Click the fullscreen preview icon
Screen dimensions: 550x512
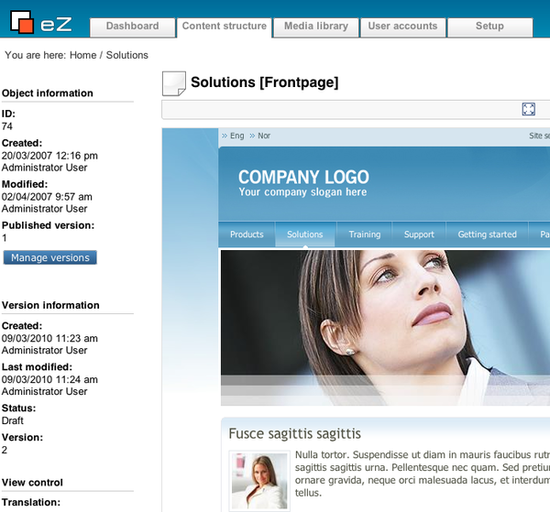pos(528,109)
